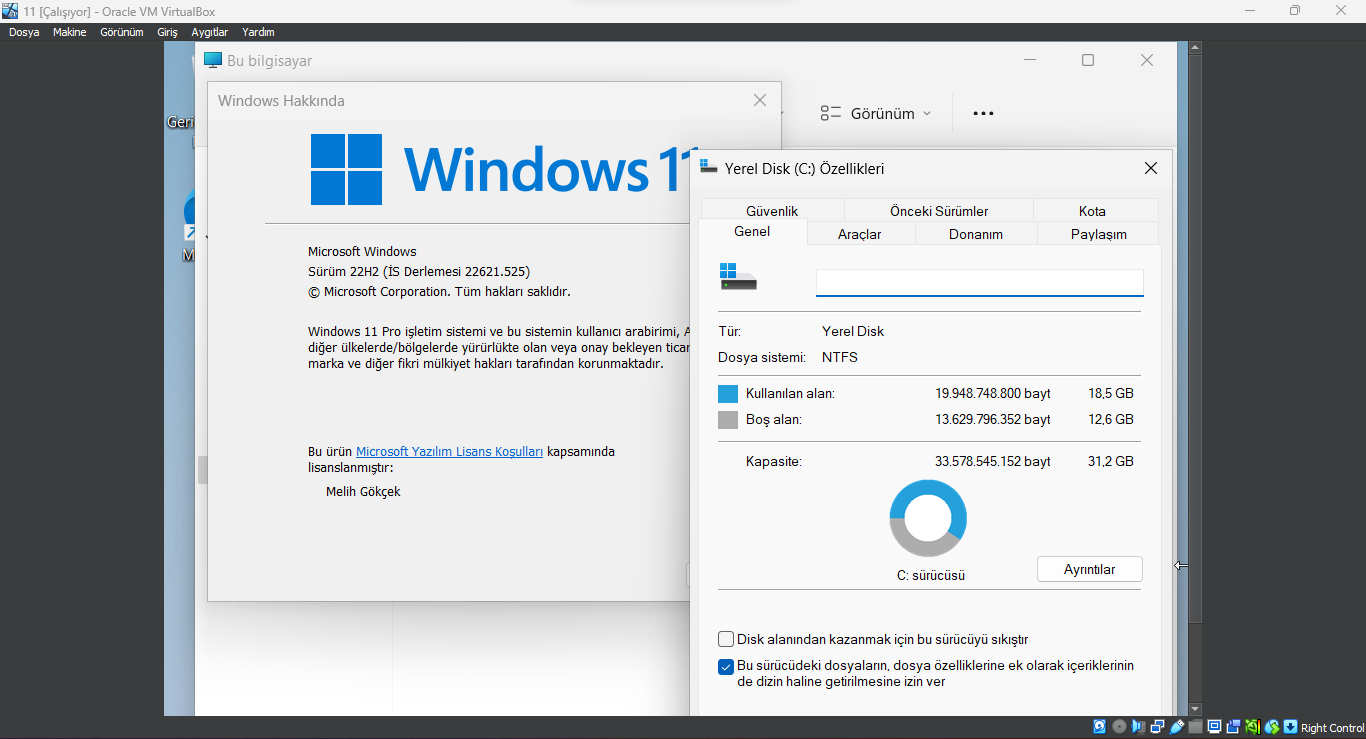Click the monitor icon in Bu bilgisayar title bar
Viewport: 1366px width, 739px height.
pos(212,60)
